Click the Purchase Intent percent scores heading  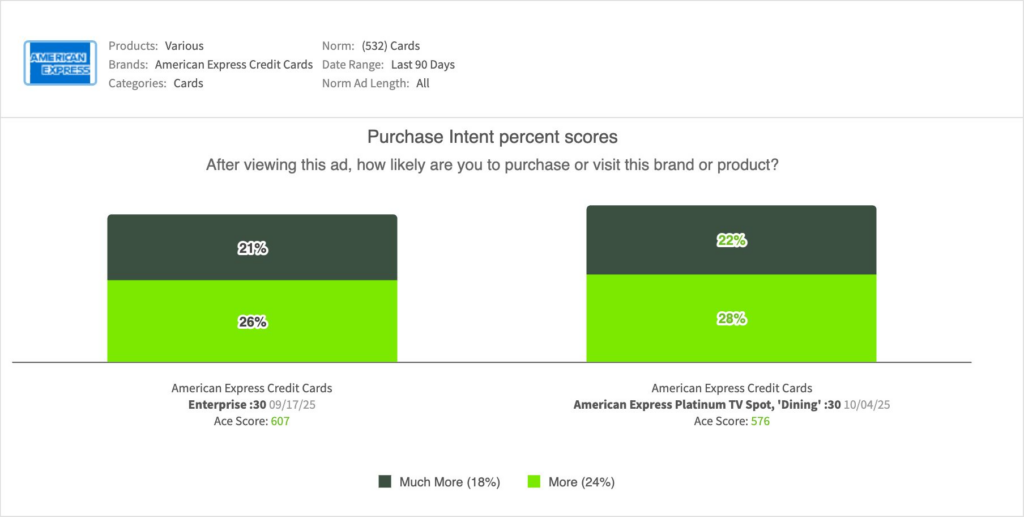(492, 137)
